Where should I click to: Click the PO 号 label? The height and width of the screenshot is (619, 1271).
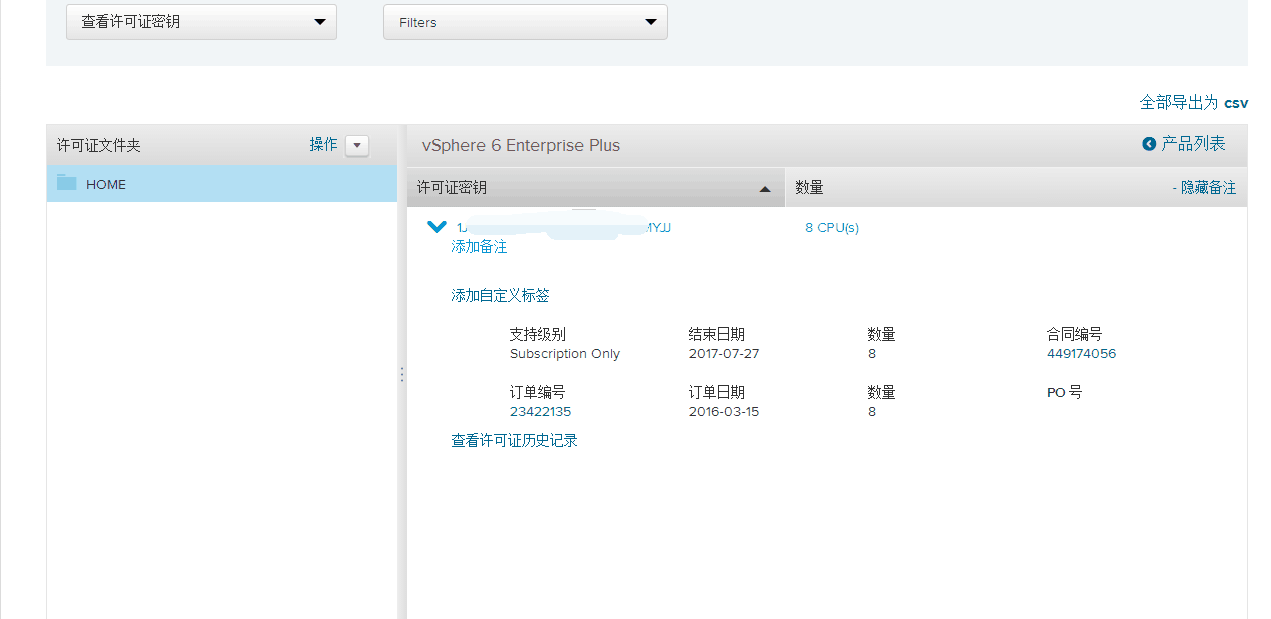(x=1065, y=392)
